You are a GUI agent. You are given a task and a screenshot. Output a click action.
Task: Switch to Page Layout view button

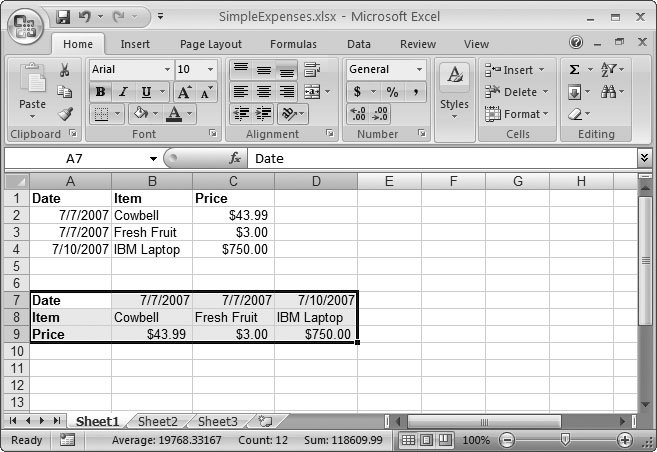(x=427, y=440)
